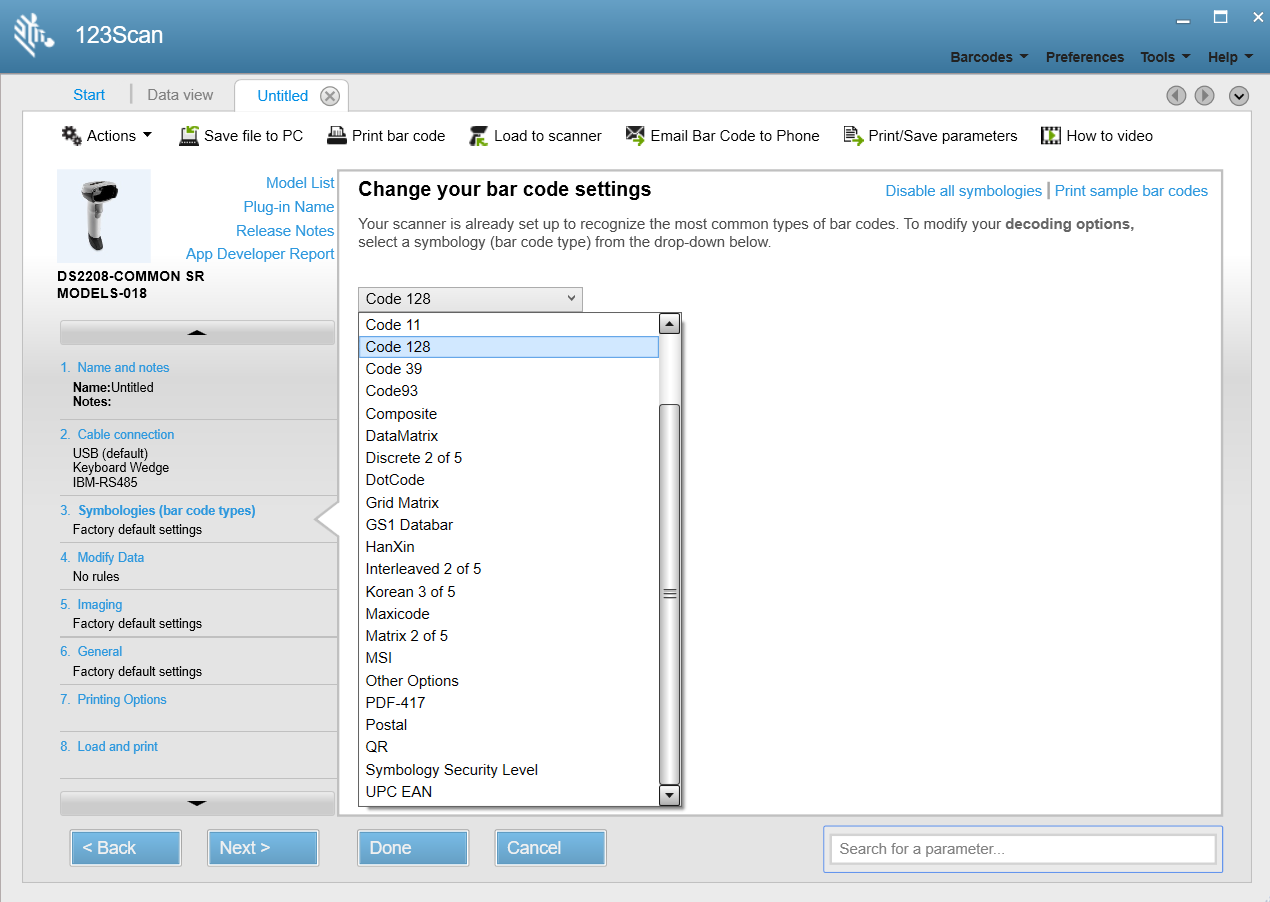Click the sidebar steps scroll-up arrow bar
1270x902 pixels.
(197, 333)
